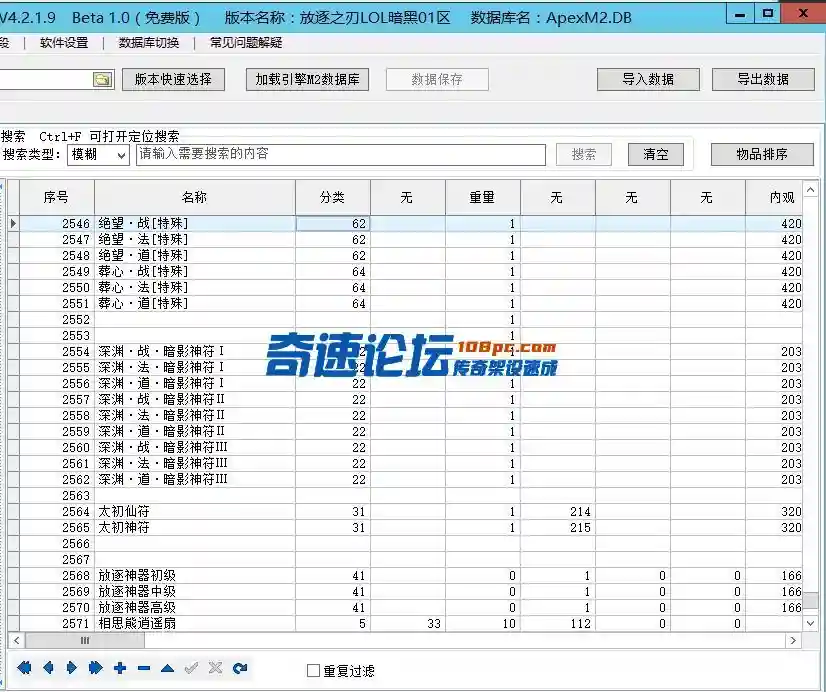The width and height of the screenshot is (826, 692).
Task: Click 内观 column header
Action: [774, 197]
